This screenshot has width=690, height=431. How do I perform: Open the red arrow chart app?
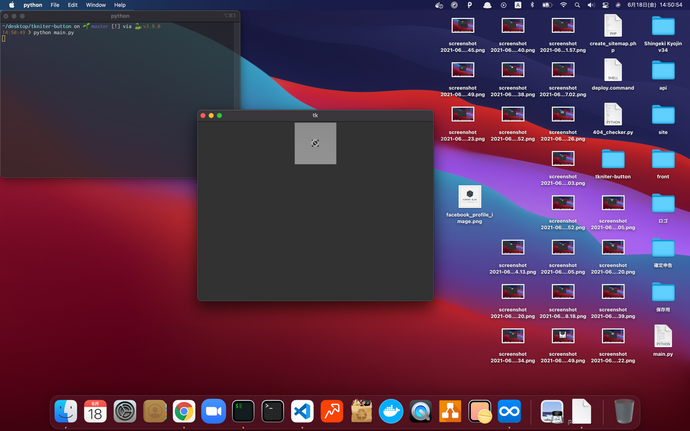[x=332, y=411]
